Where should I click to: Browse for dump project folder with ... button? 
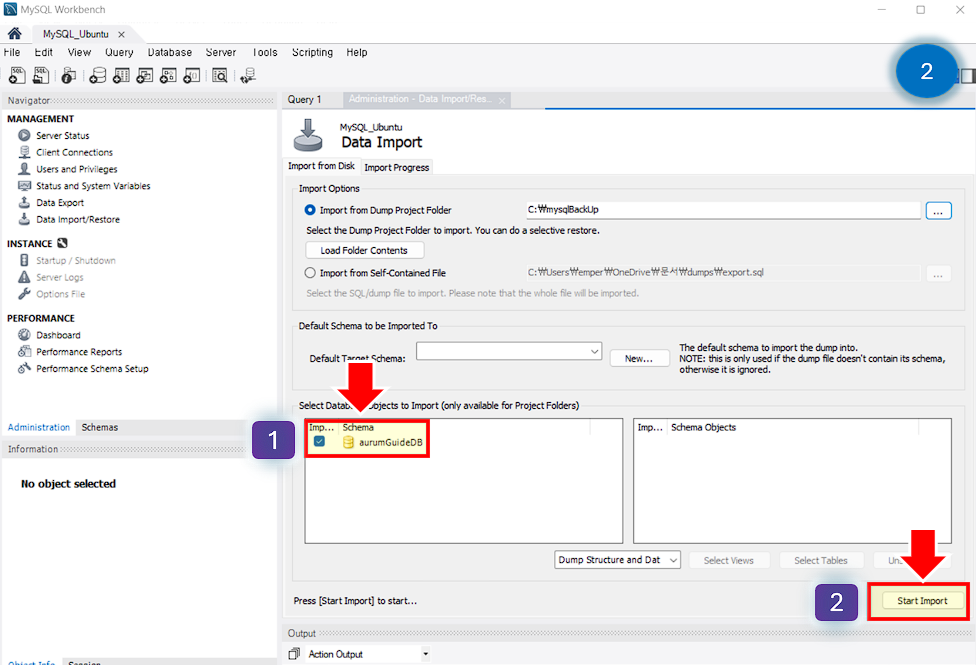coord(938,211)
